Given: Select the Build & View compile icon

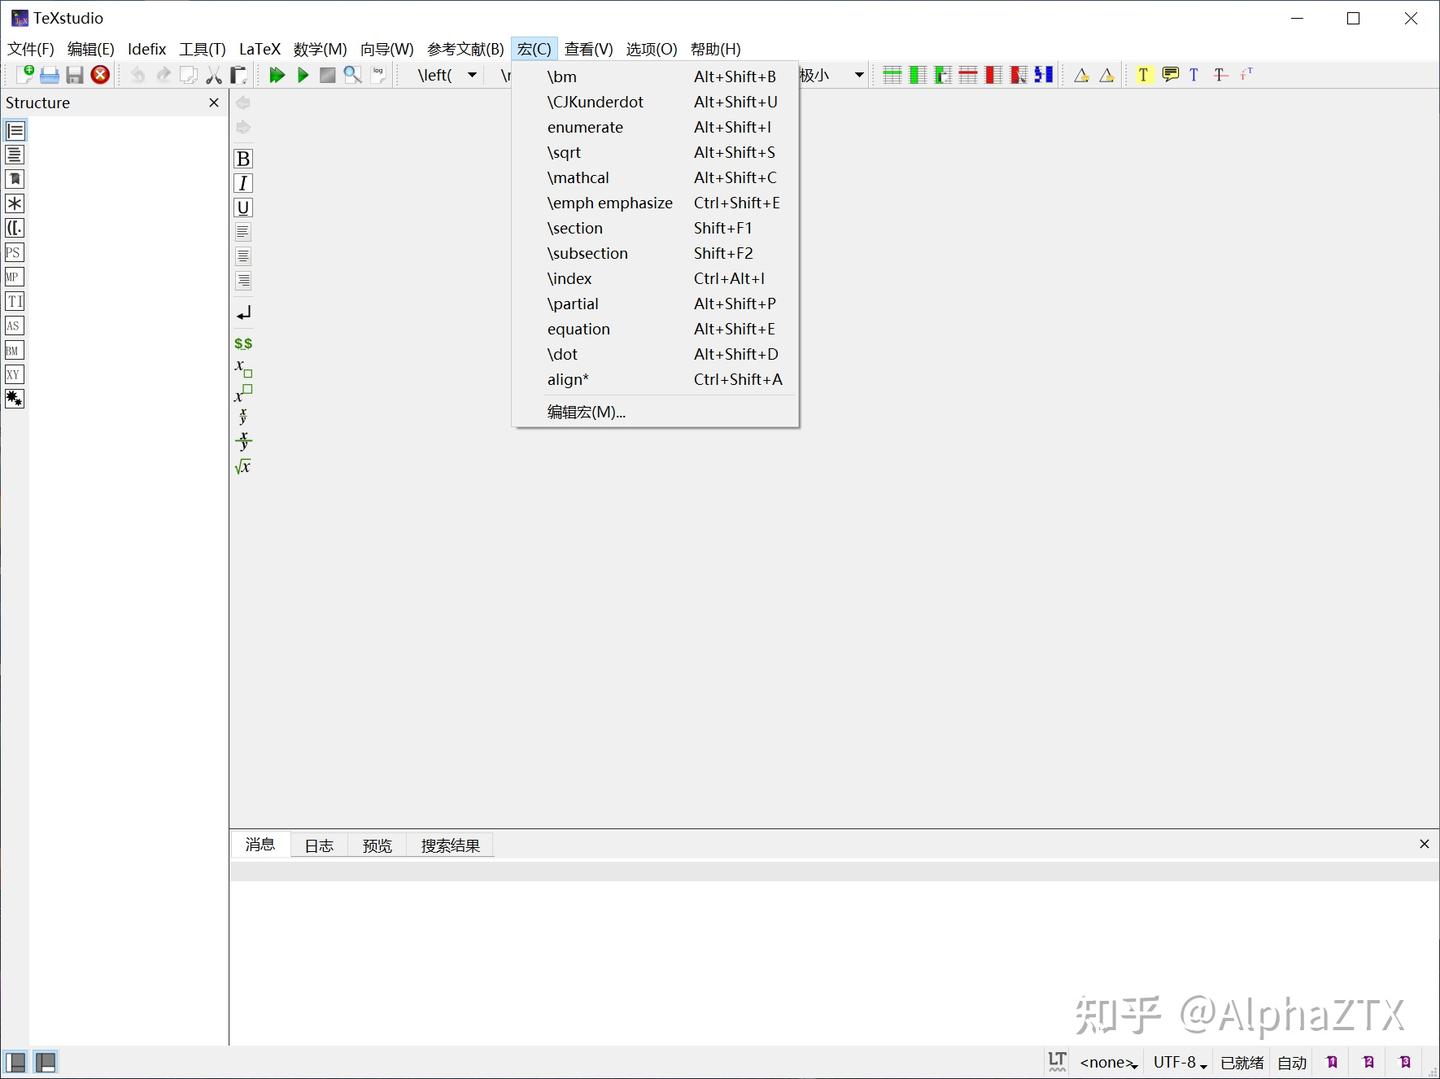Looking at the screenshot, I should (277, 74).
